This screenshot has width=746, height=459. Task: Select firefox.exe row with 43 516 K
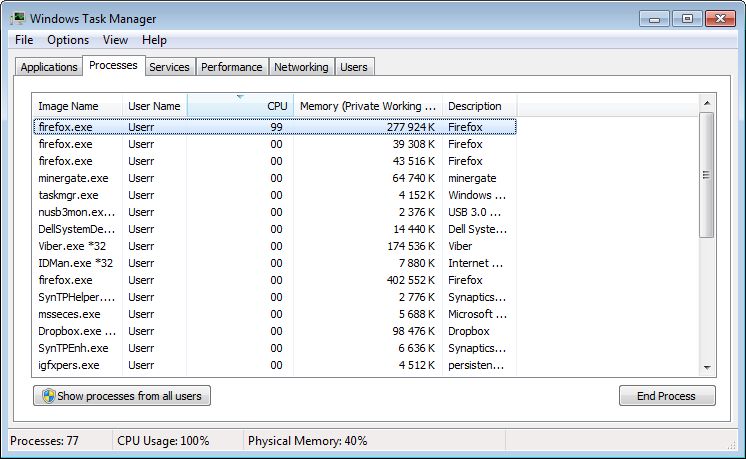coord(275,161)
